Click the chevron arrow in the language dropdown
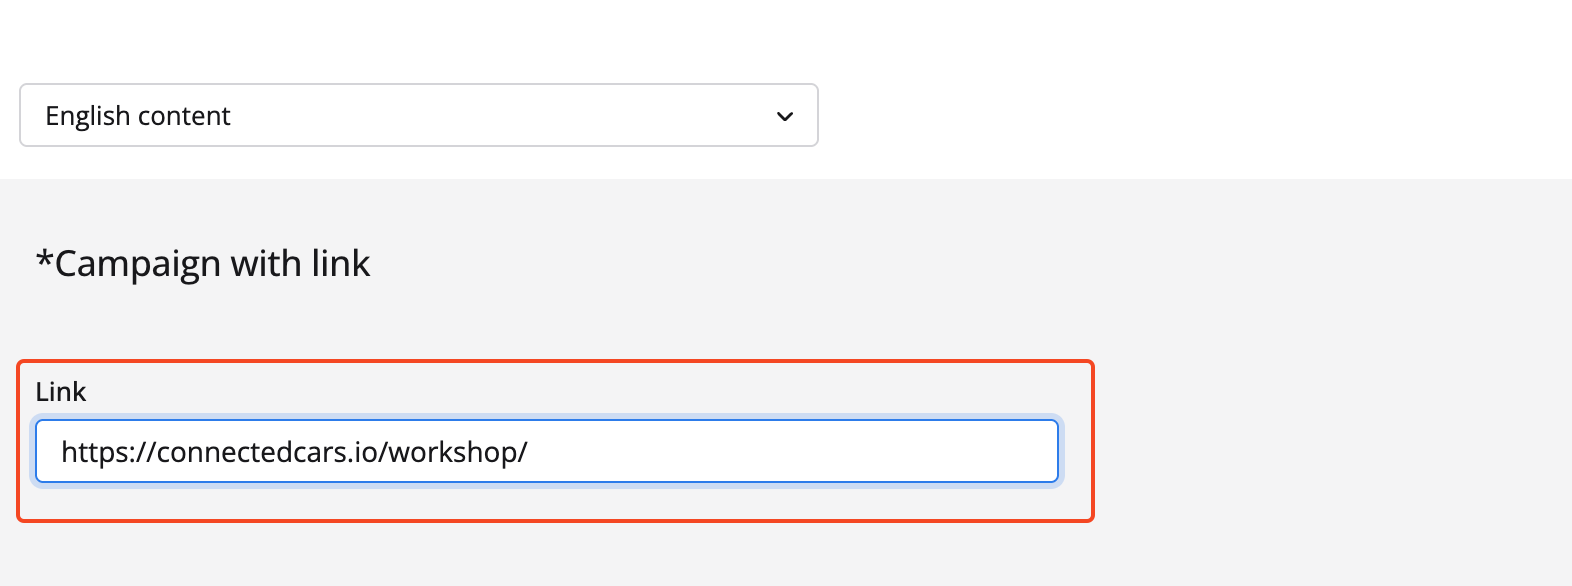The width and height of the screenshot is (1572, 586). pyautogui.click(x=785, y=116)
